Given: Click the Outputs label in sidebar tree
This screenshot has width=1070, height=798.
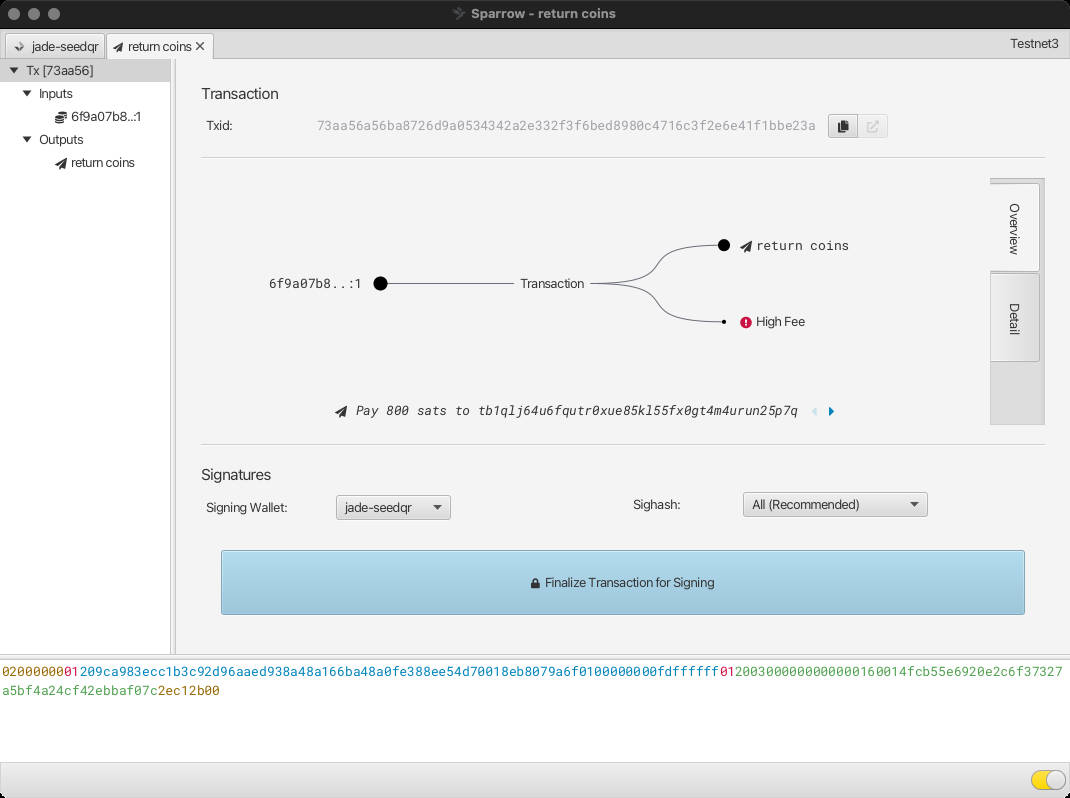Looking at the screenshot, I should [61, 139].
